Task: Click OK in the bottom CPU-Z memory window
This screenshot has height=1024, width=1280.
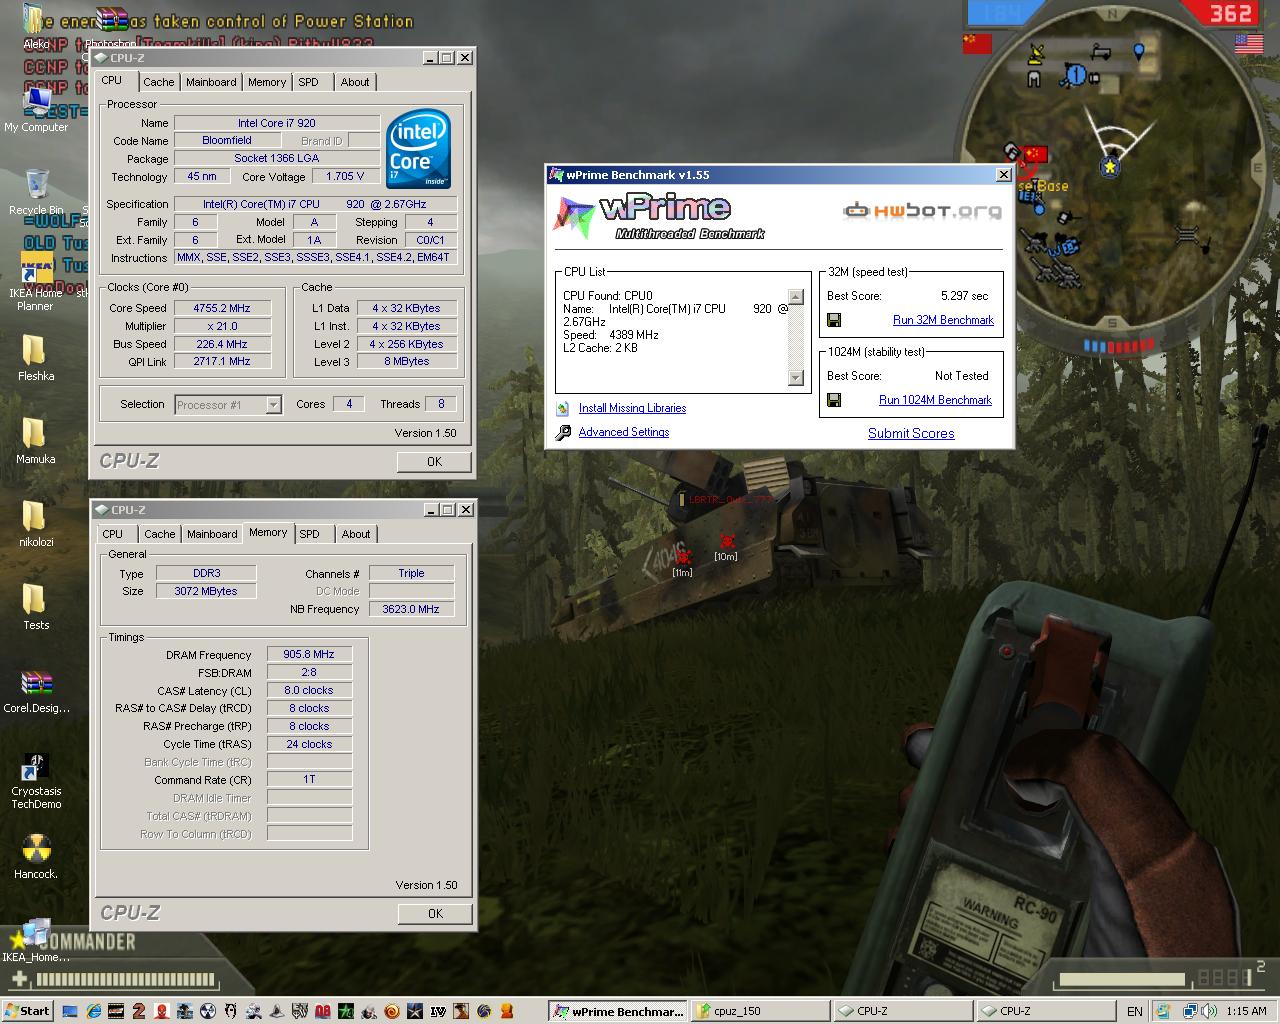Action: [435, 913]
